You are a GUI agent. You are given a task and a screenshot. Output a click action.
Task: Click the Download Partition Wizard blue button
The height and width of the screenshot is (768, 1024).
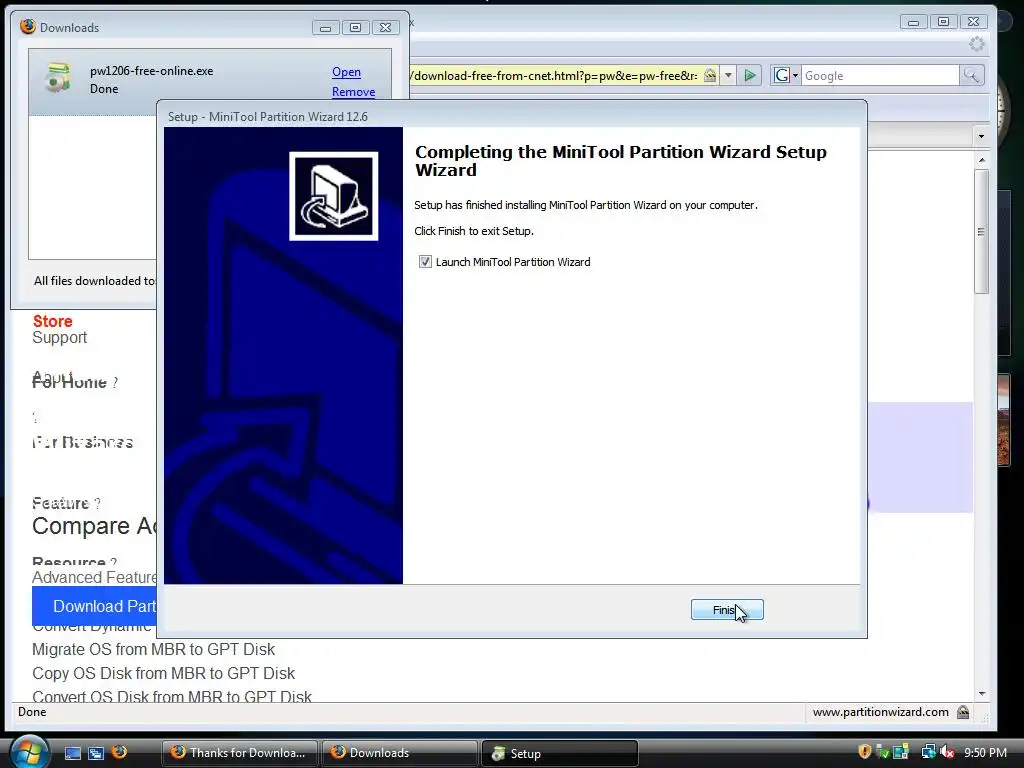click(x=94, y=606)
